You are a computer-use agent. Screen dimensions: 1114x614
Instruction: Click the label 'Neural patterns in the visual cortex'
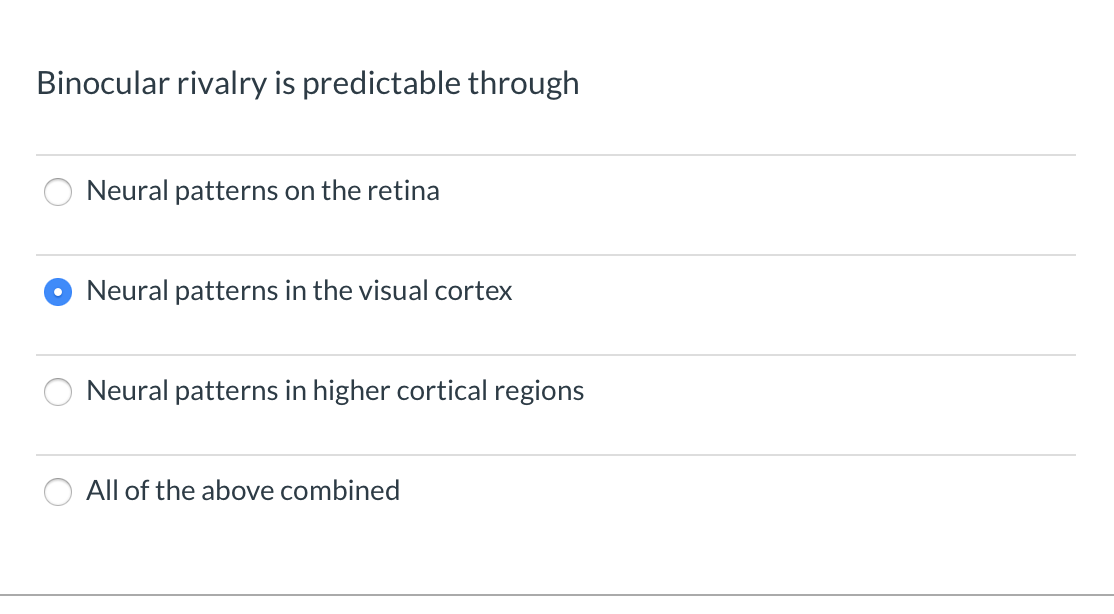click(x=299, y=292)
